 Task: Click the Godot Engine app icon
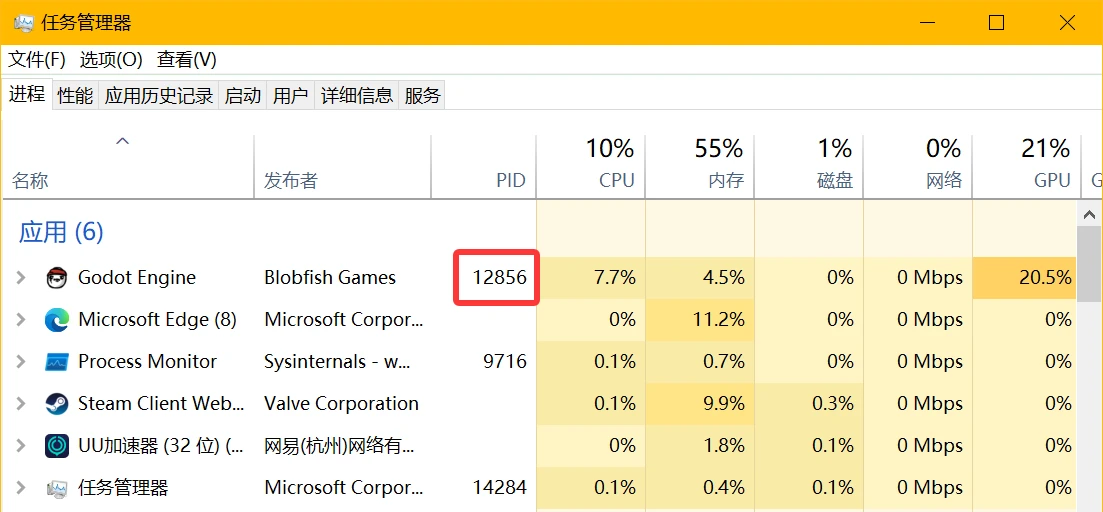56,278
